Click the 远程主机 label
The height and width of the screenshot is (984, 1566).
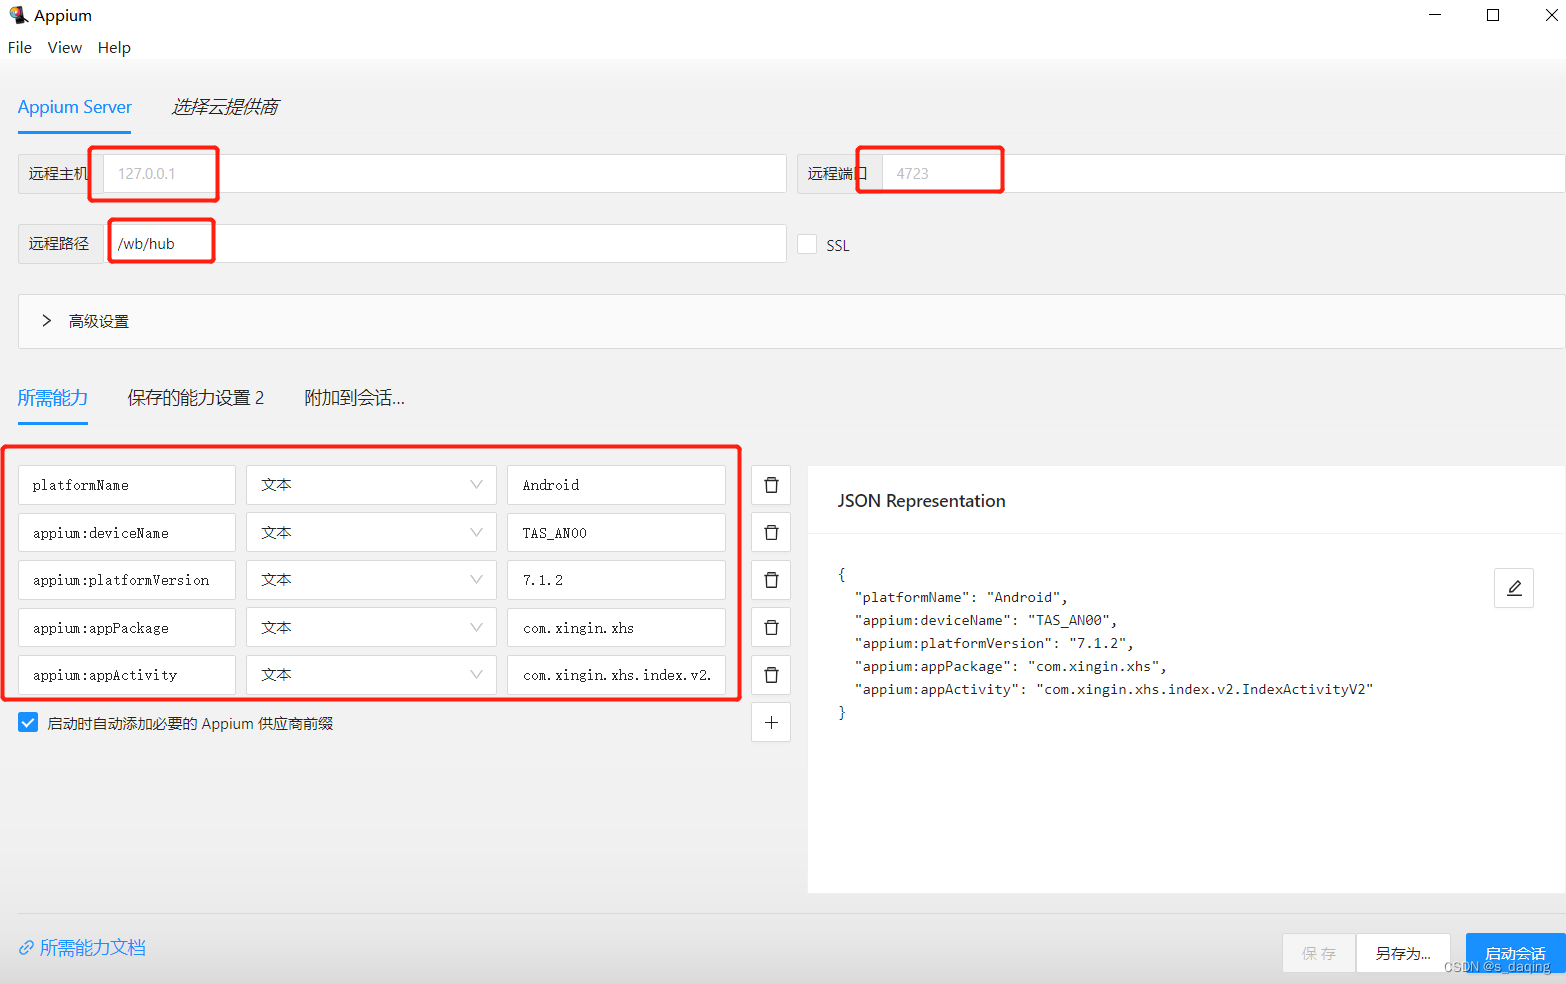click(x=58, y=173)
